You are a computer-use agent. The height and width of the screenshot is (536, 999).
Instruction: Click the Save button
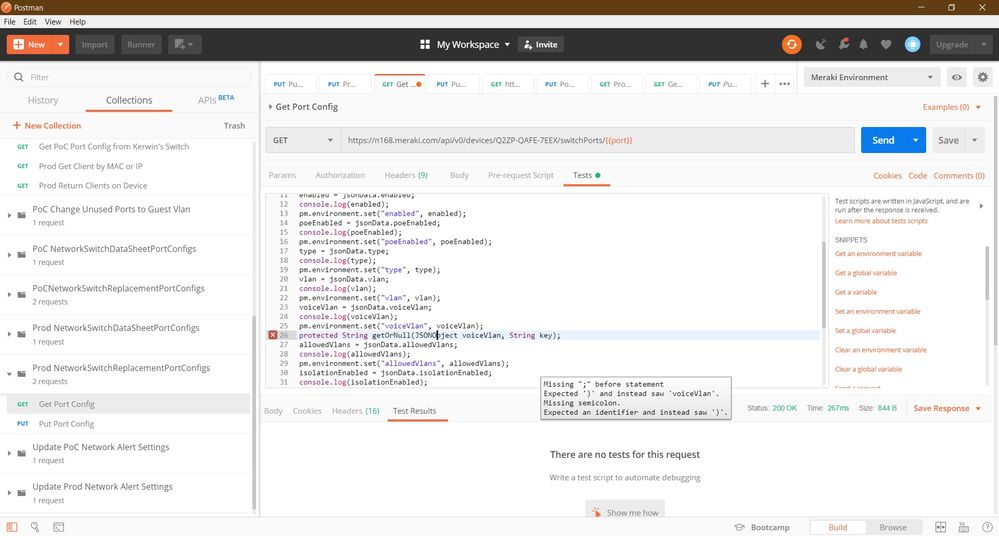point(948,140)
